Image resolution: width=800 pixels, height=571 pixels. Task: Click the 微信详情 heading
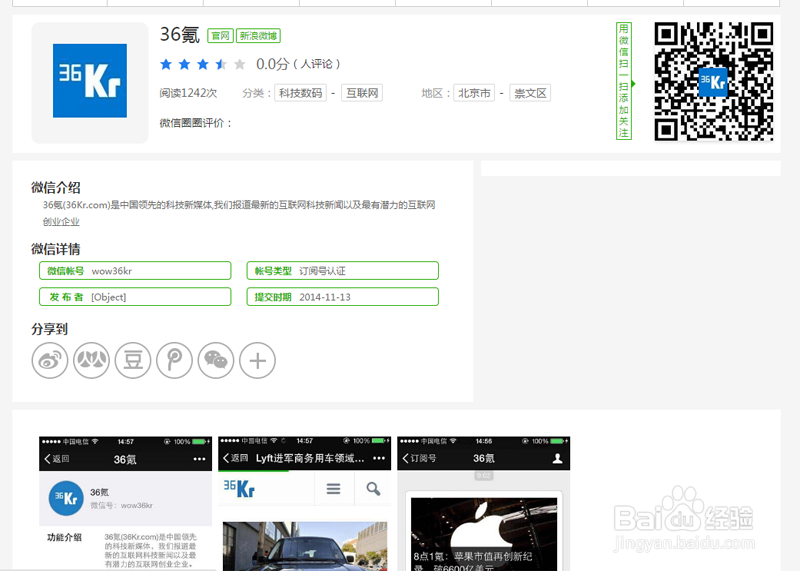pyautogui.click(x=56, y=249)
